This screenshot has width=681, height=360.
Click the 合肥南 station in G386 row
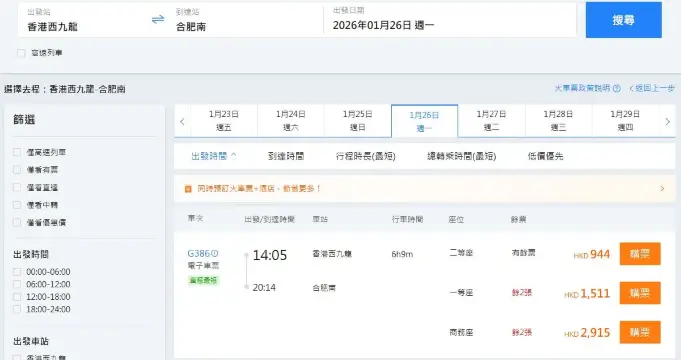click(324, 287)
